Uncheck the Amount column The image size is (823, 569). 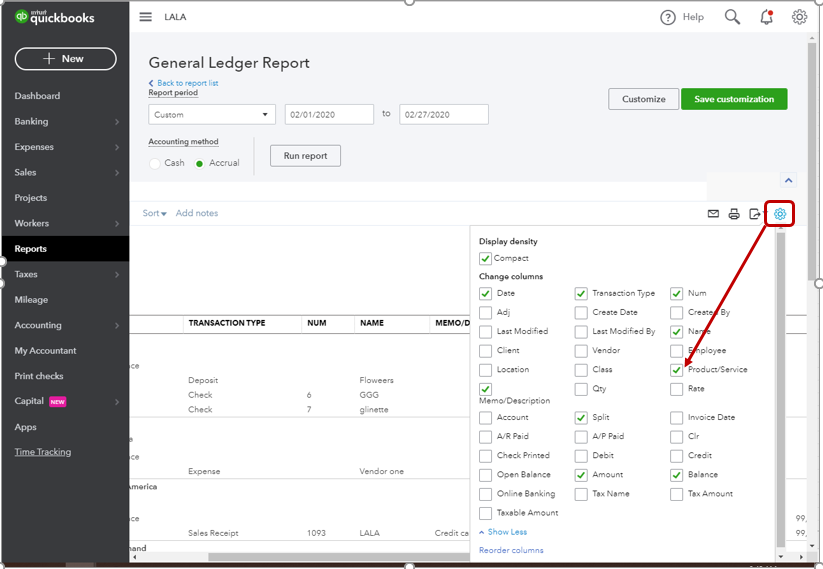[581, 475]
